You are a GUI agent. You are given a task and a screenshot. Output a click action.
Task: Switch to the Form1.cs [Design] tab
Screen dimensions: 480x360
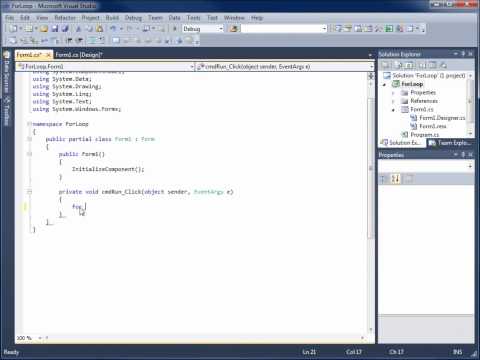(79, 55)
